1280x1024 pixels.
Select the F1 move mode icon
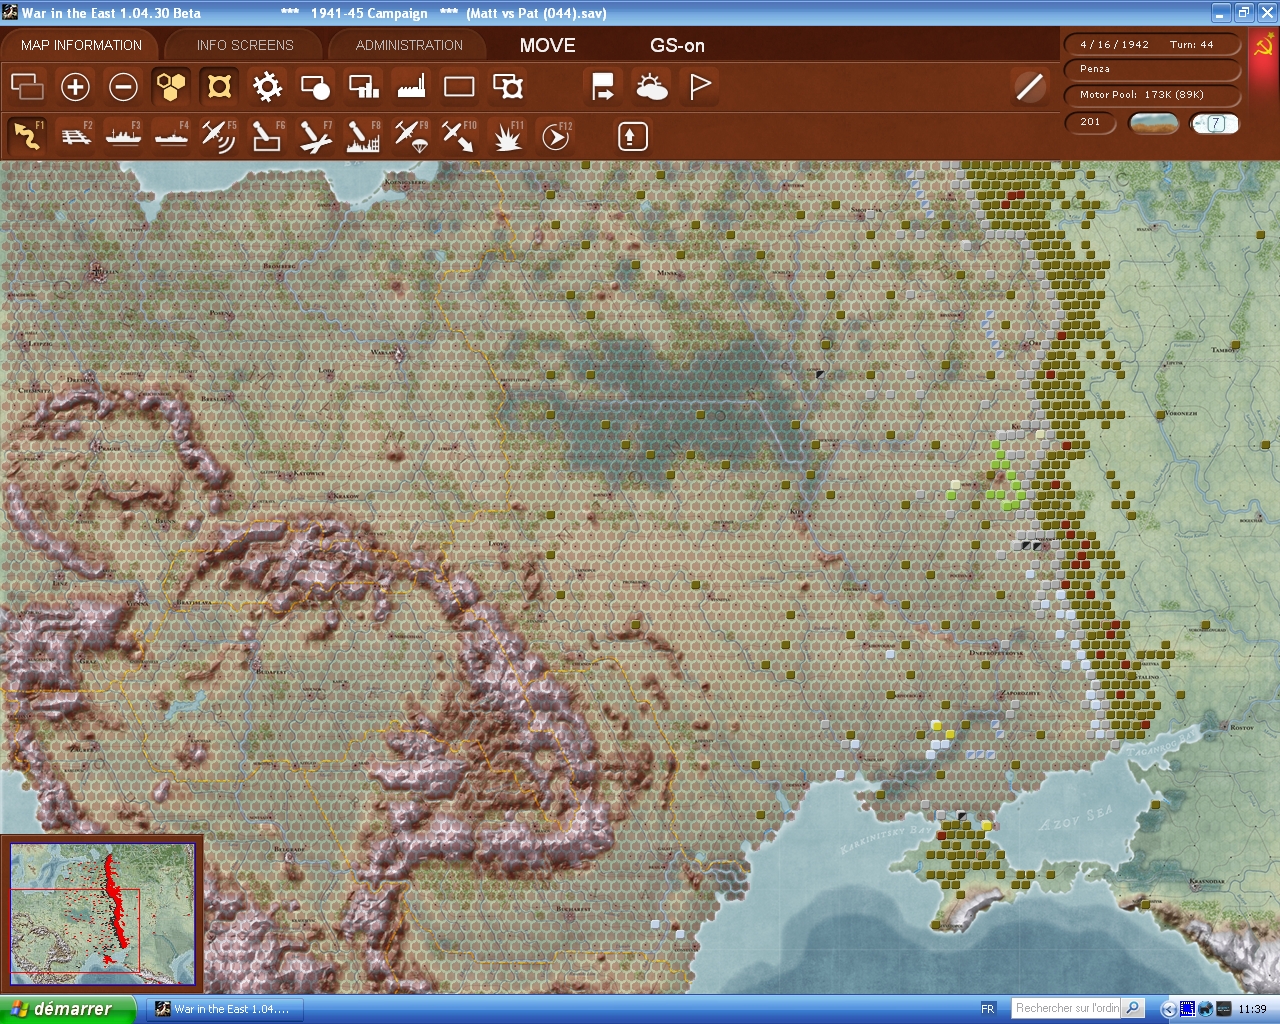(x=27, y=136)
